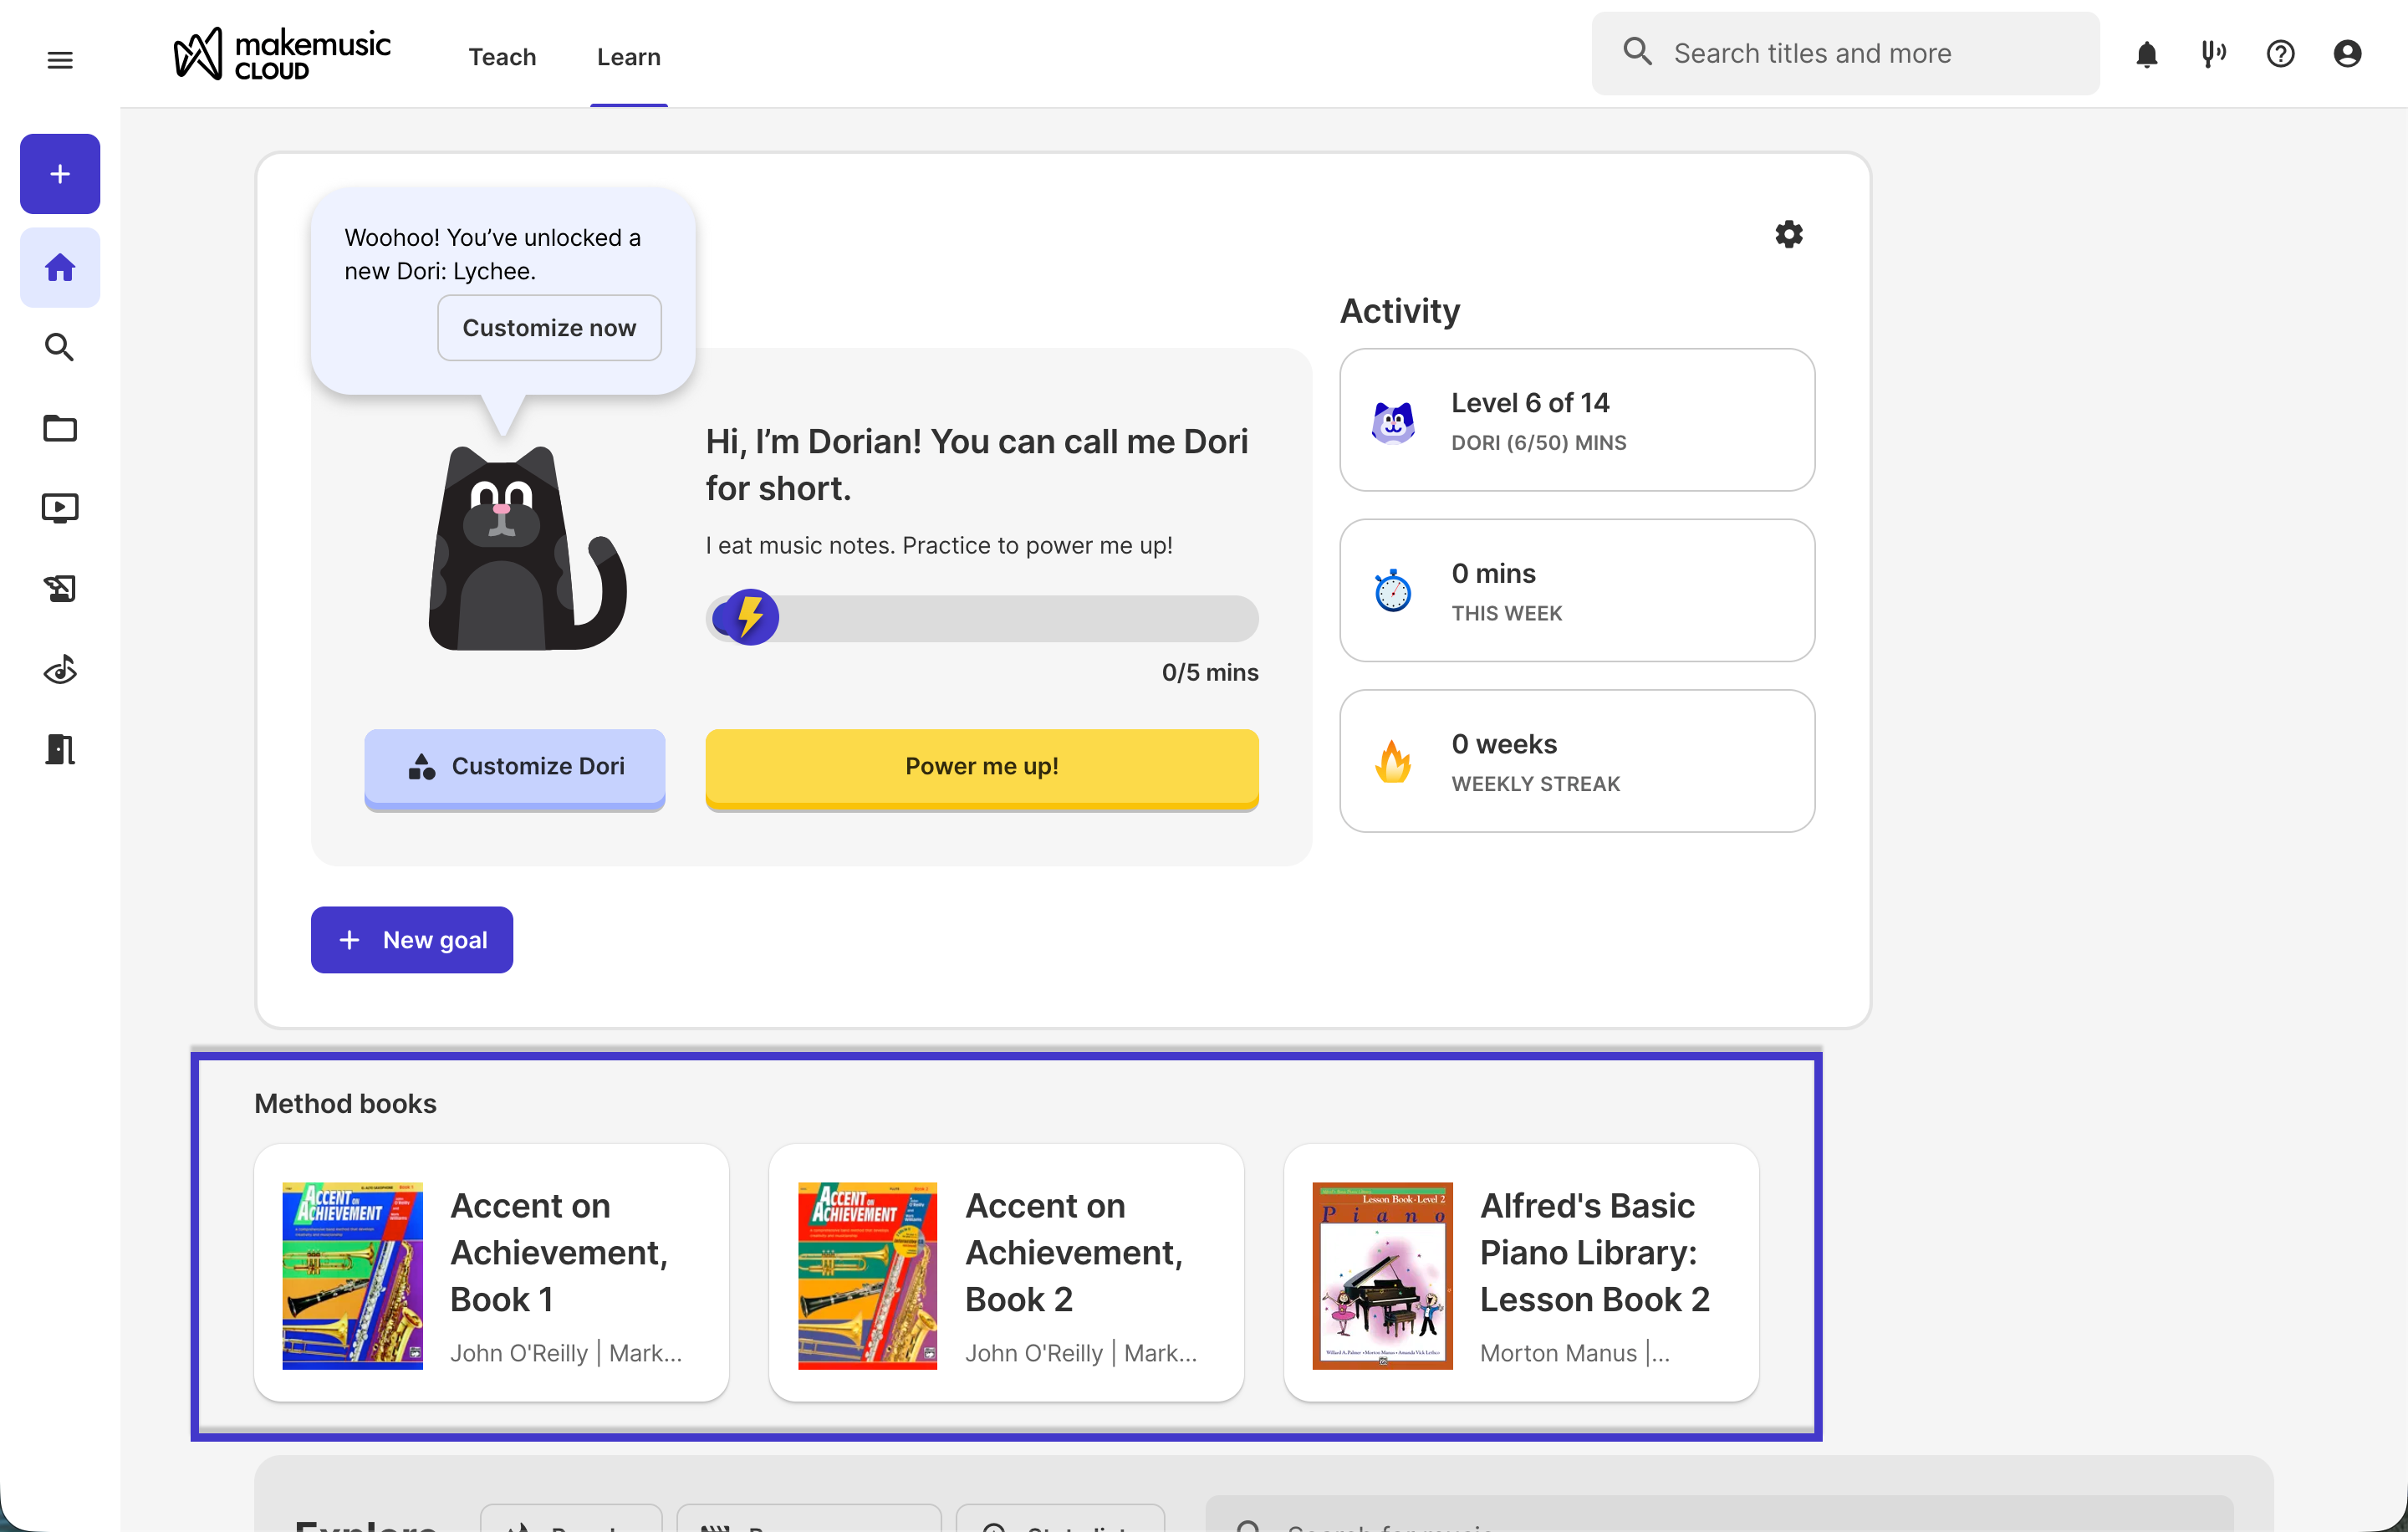Open Alfred's Basic Piano Library book card
2408x1532 pixels.
click(x=1521, y=1273)
